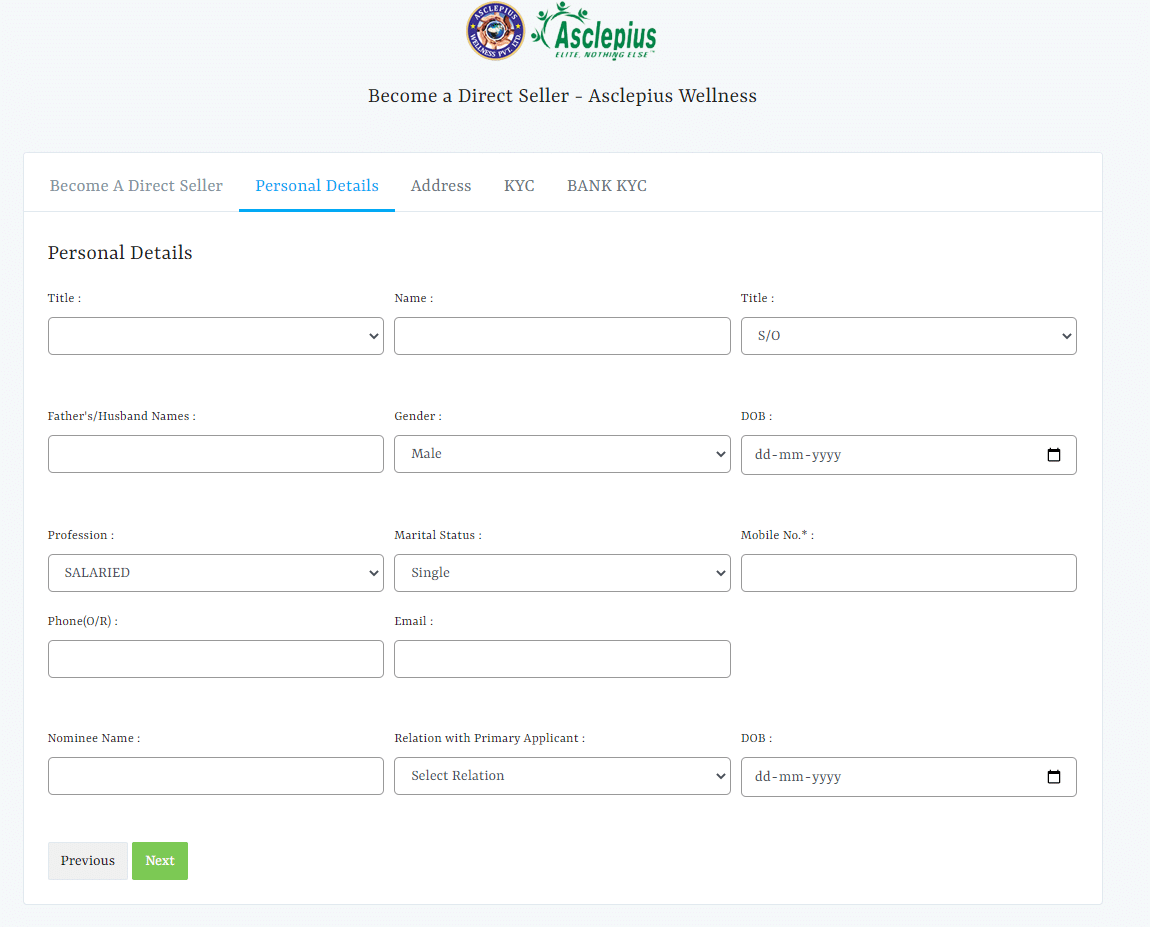Open the first Title dropdown
This screenshot has width=1150, height=927.
[216, 336]
